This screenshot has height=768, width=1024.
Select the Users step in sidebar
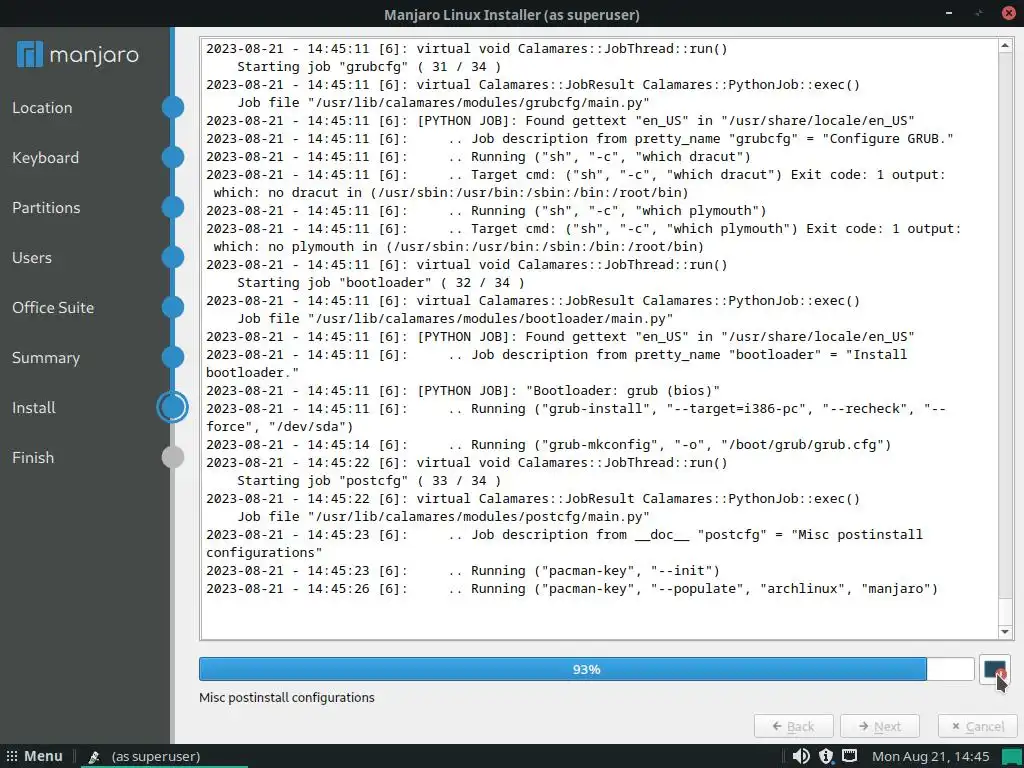tap(32, 257)
